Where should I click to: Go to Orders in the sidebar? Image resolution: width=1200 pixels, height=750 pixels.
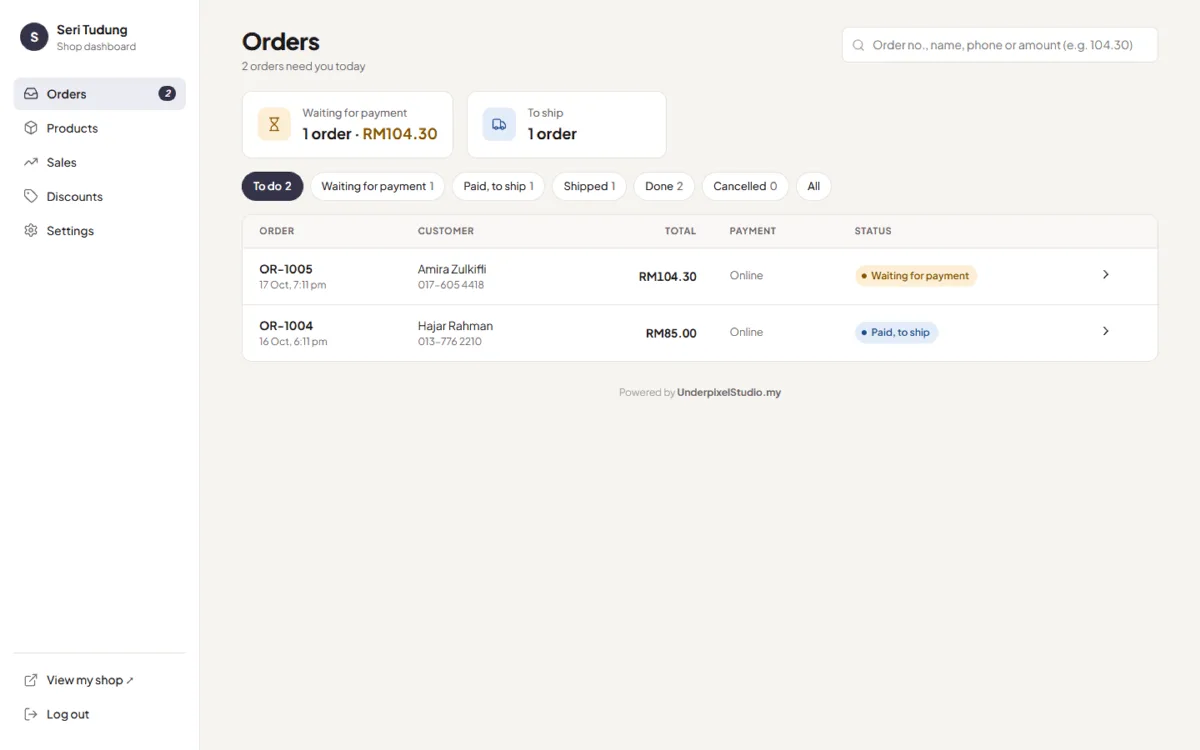[100, 94]
